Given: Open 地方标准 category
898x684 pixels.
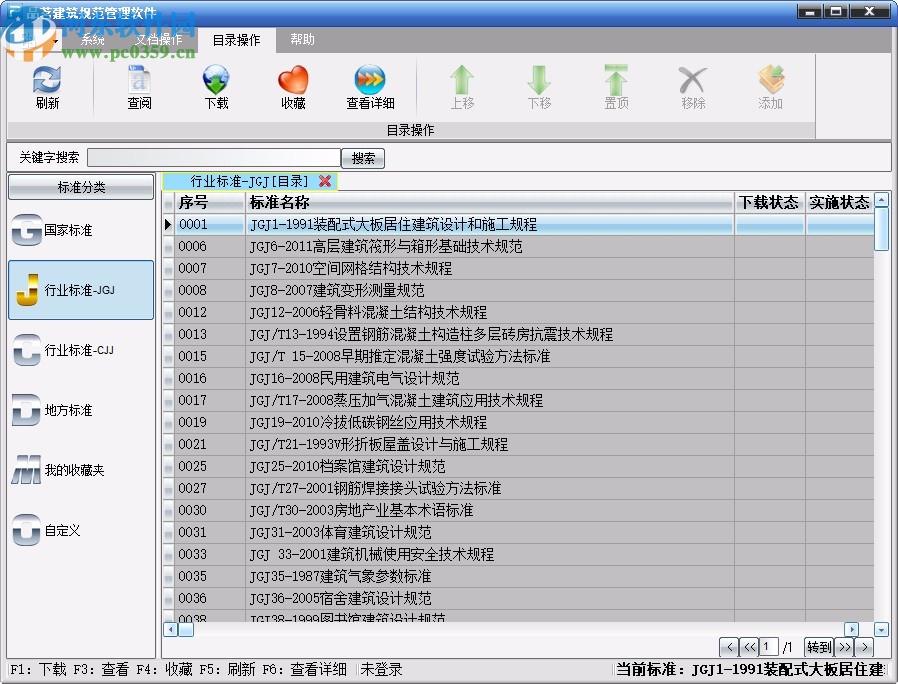Looking at the screenshot, I should 81,410.
